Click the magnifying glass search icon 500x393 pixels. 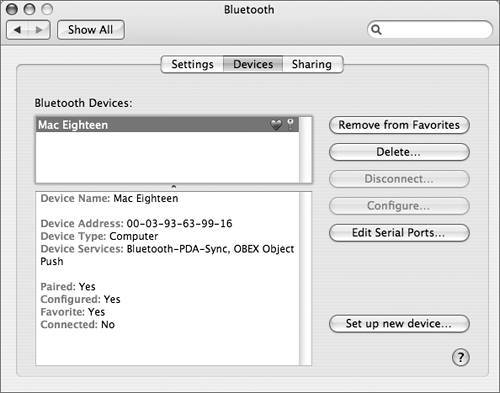click(x=376, y=30)
